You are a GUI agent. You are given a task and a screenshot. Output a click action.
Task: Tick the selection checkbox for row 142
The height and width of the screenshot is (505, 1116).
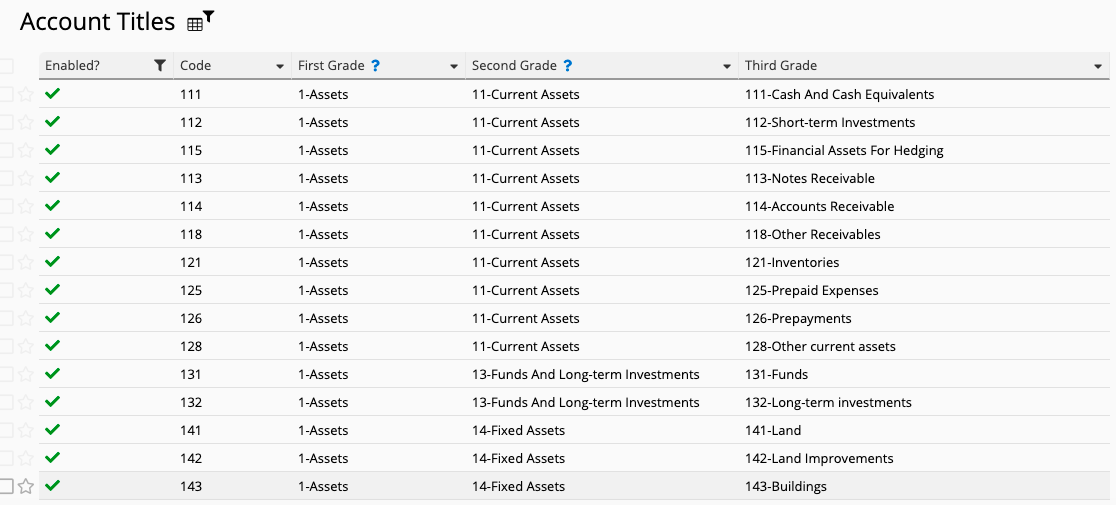tap(6, 458)
